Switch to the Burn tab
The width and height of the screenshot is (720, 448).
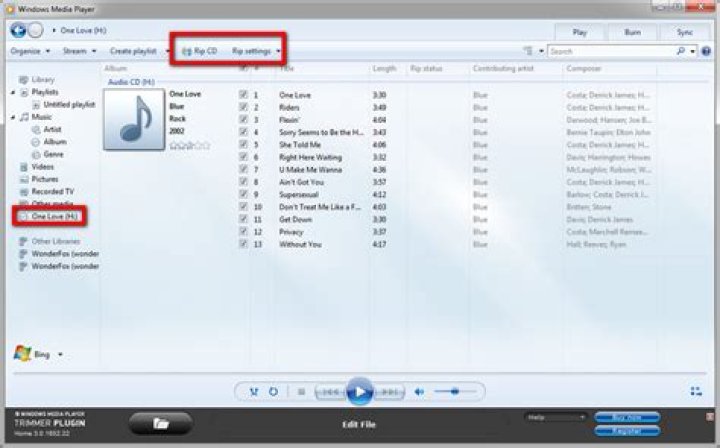pos(632,32)
